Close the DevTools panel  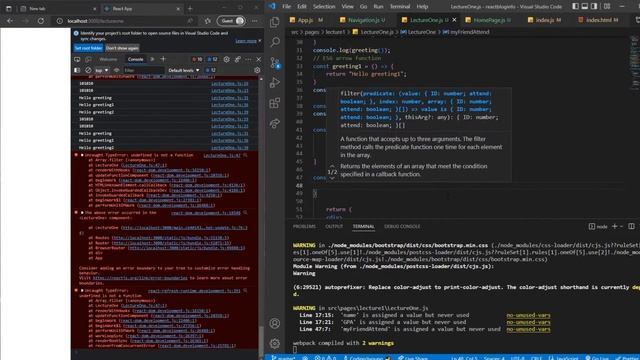click(258, 59)
